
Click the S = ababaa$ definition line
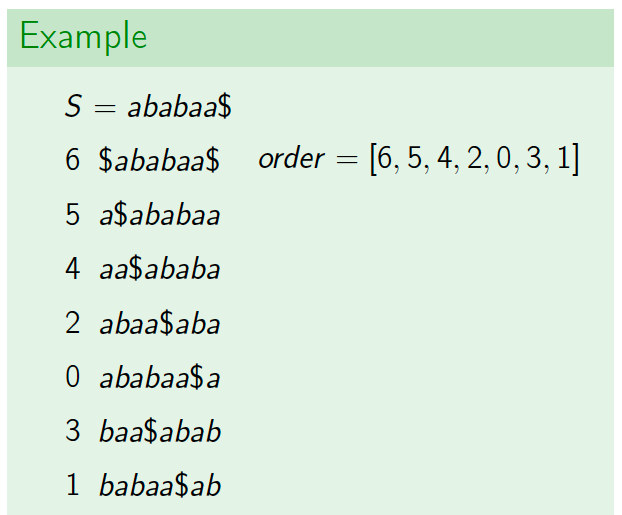tap(148, 106)
